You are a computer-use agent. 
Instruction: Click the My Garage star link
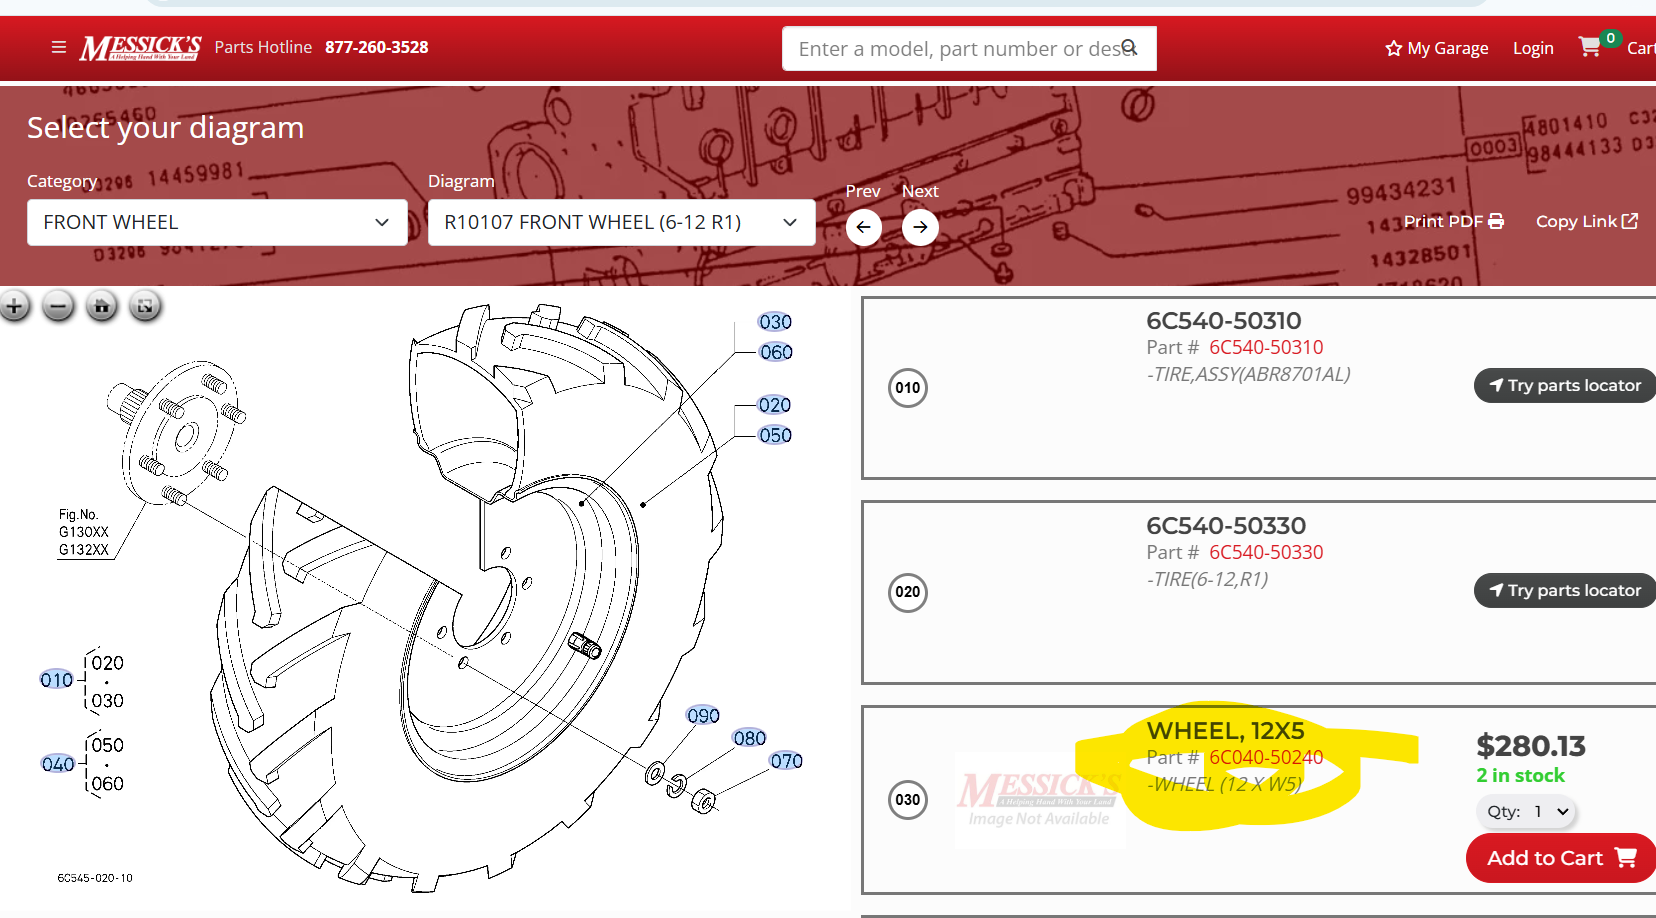[1437, 48]
